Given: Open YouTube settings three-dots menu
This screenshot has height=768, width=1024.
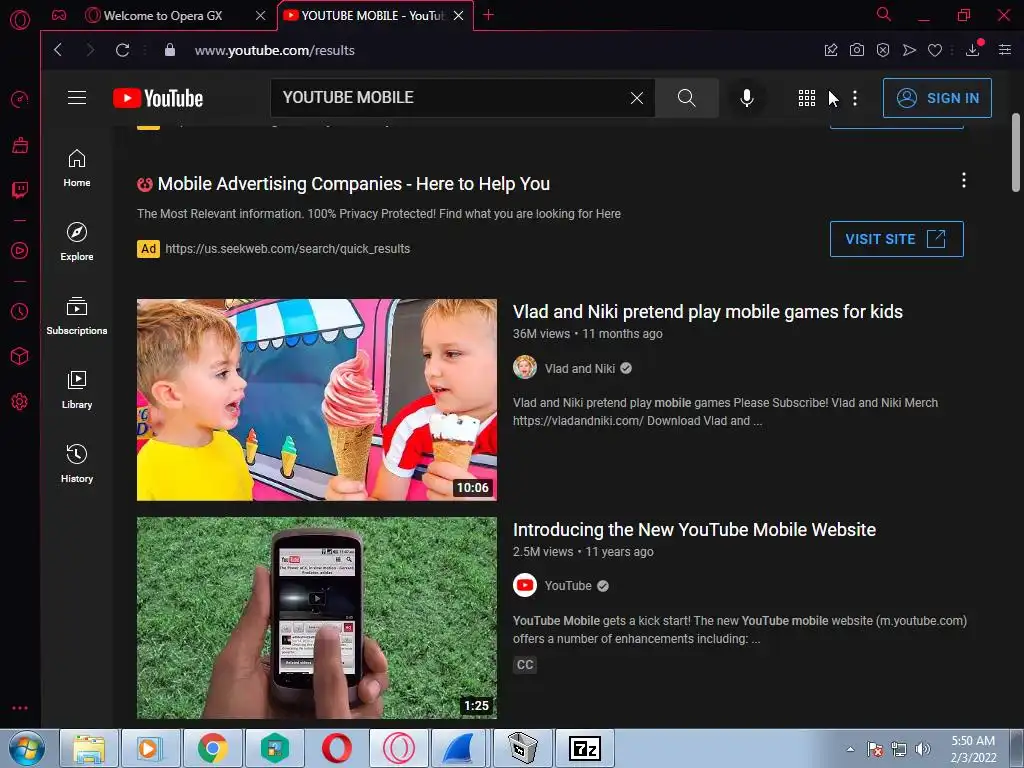Looking at the screenshot, I should [855, 98].
